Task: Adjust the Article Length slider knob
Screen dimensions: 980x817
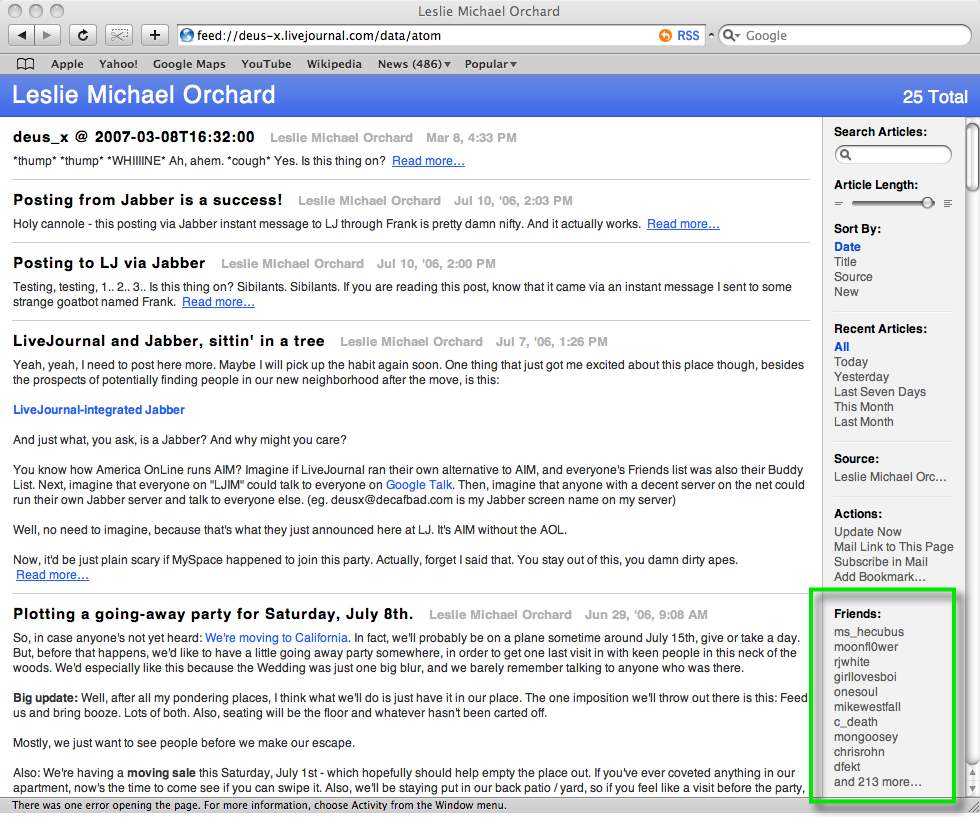Action: click(x=928, y=203)
